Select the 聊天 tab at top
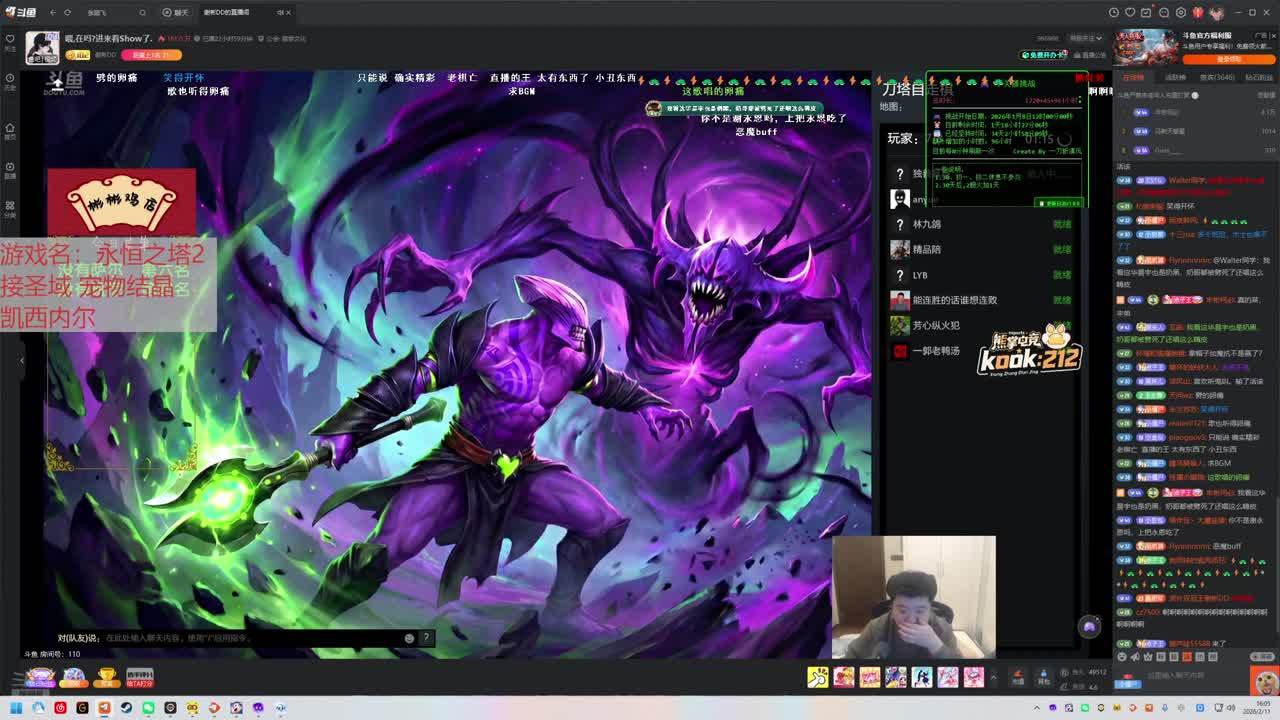The image size is (1280, 720). tap(175, 12)
